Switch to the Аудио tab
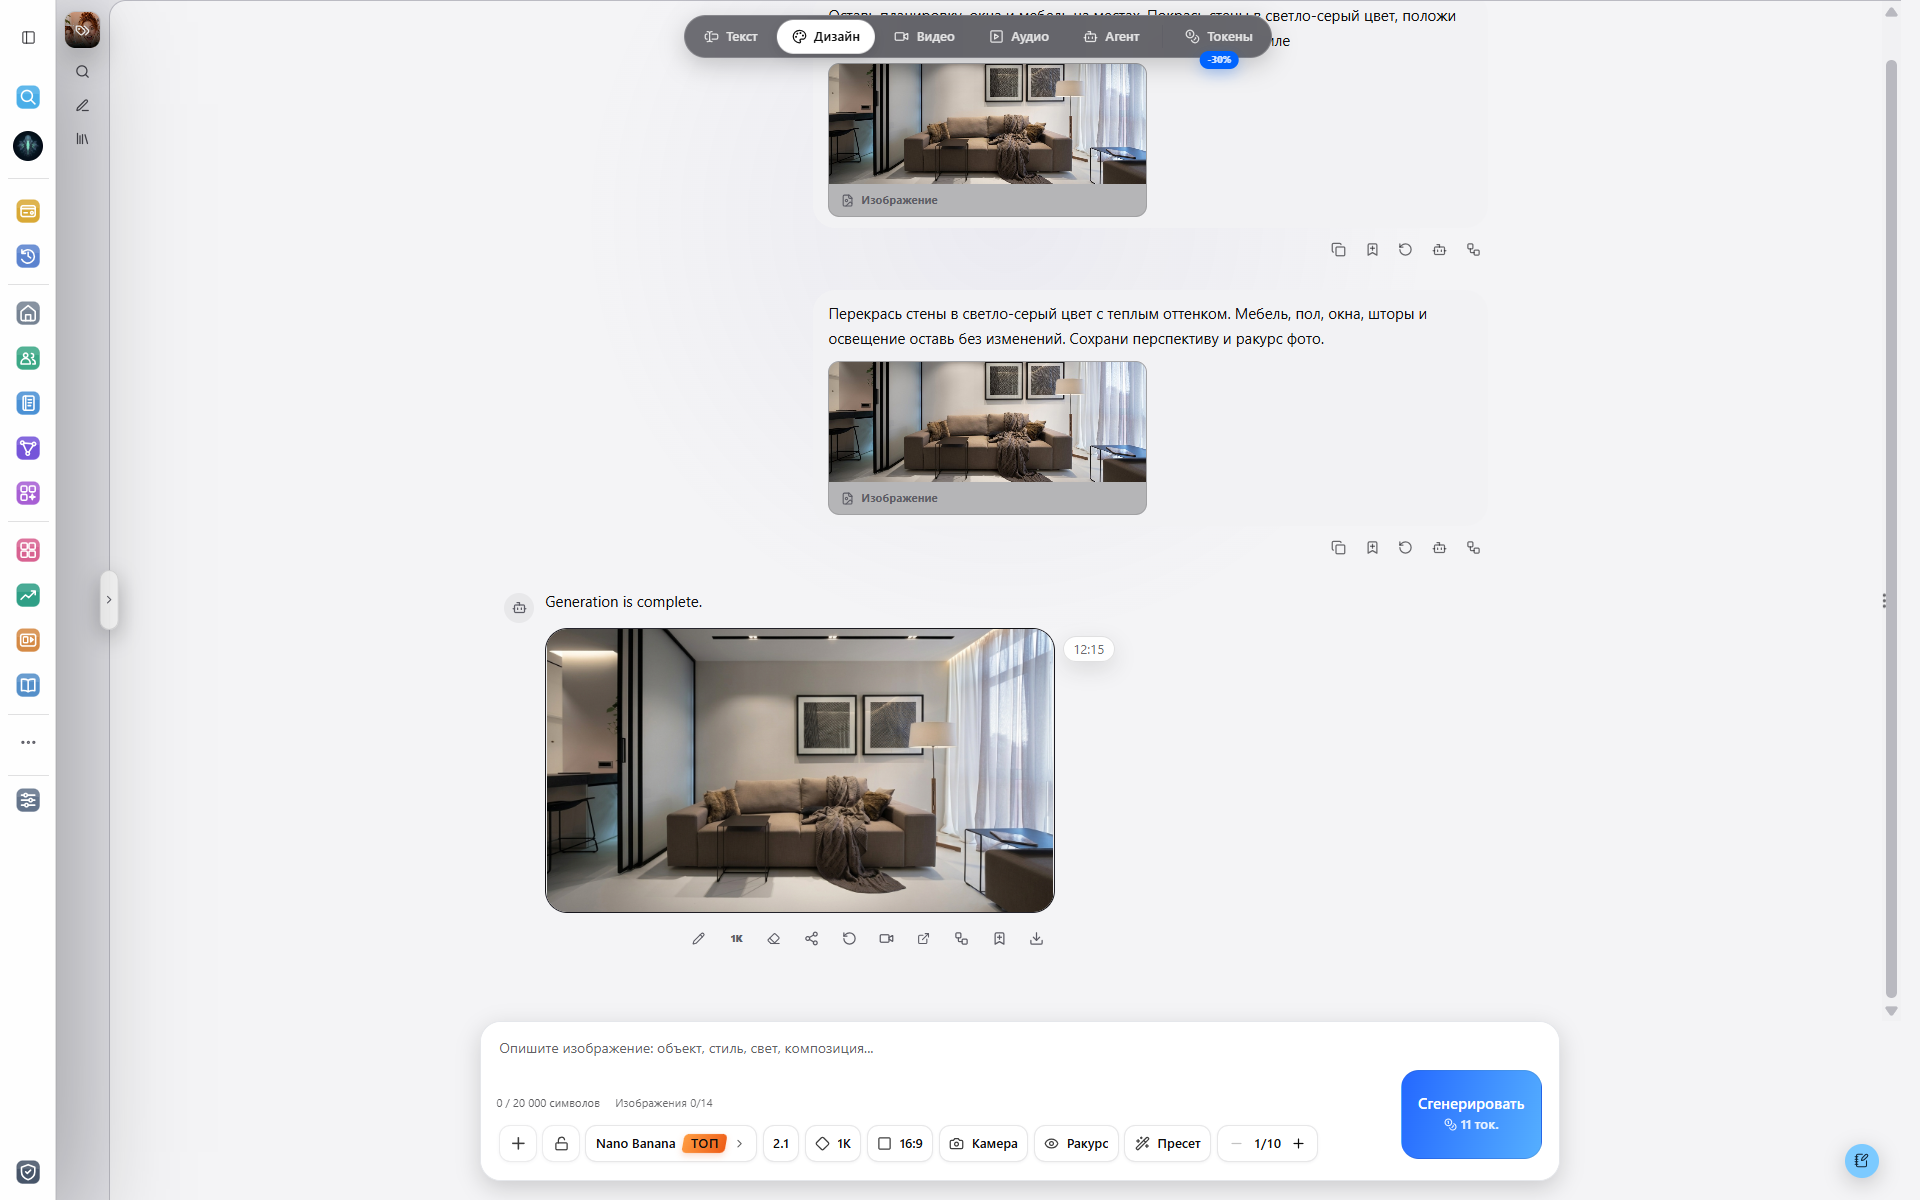 tap(1019, 37)
